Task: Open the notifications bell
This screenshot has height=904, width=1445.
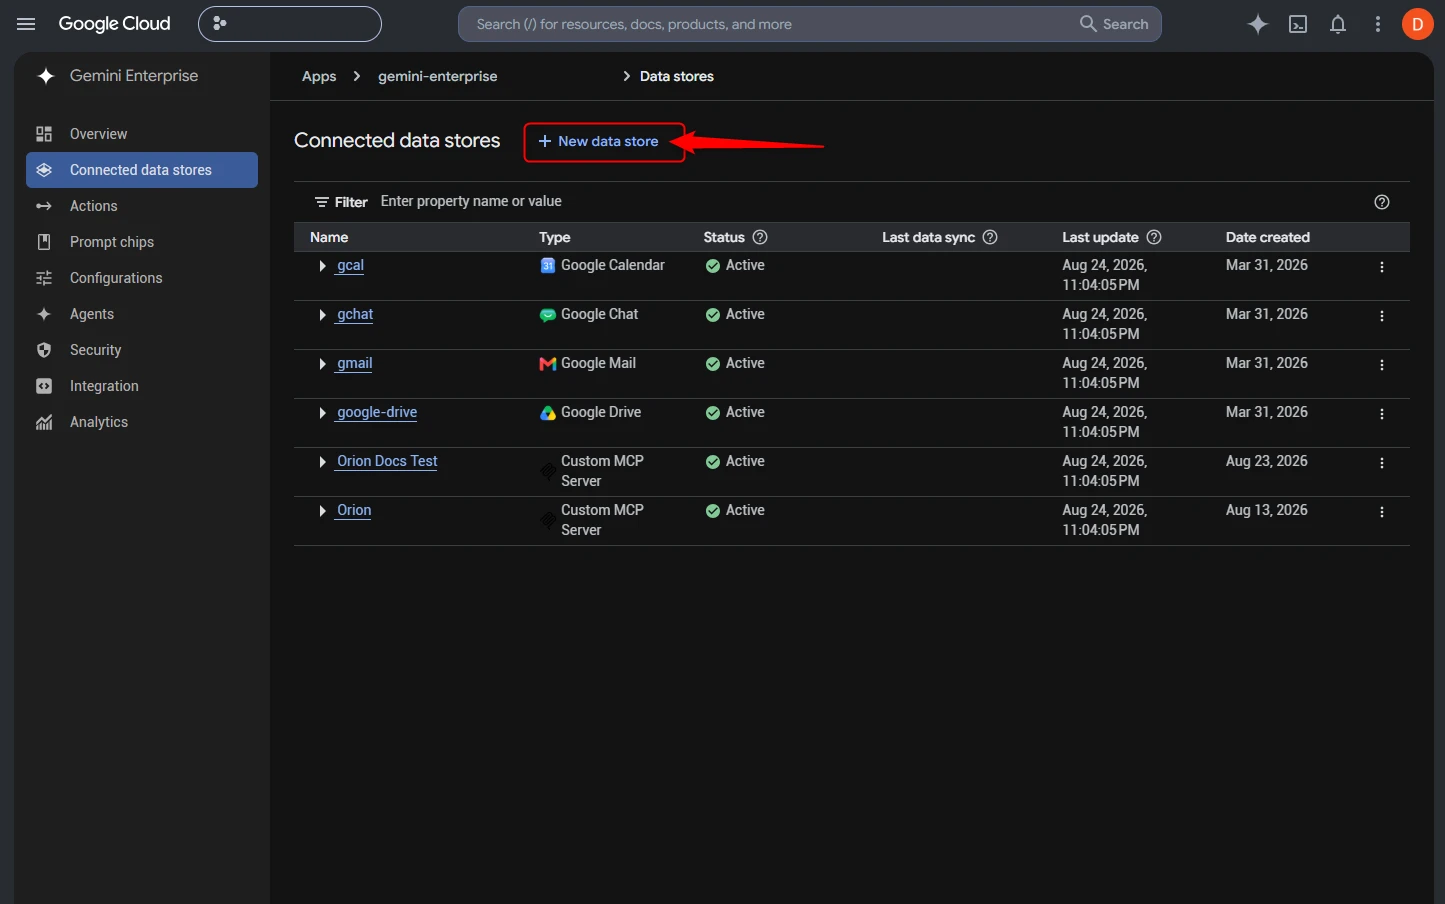Action: pos(1338,24)
